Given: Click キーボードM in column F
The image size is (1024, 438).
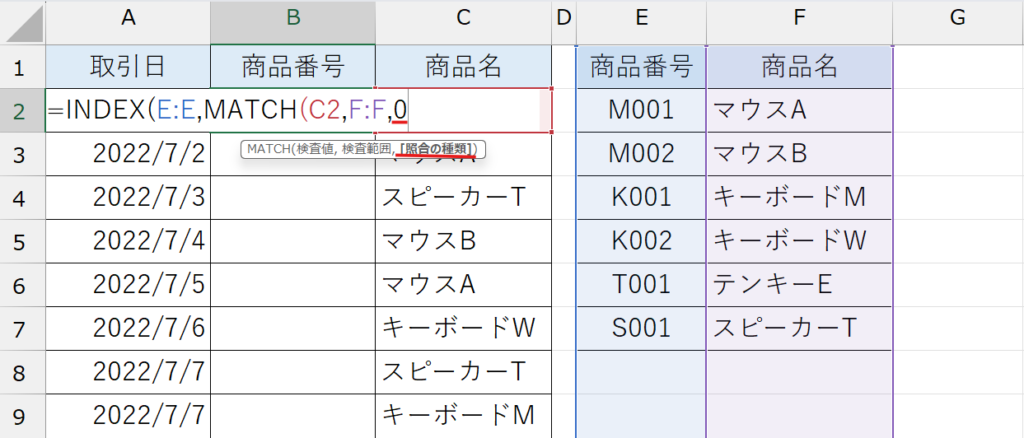Looking at the screenshot, I should (x=799, y=198).
